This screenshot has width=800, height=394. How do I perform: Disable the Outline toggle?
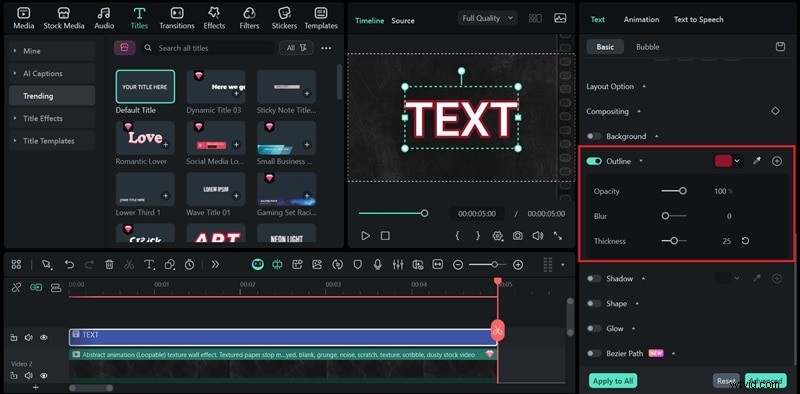594,161
